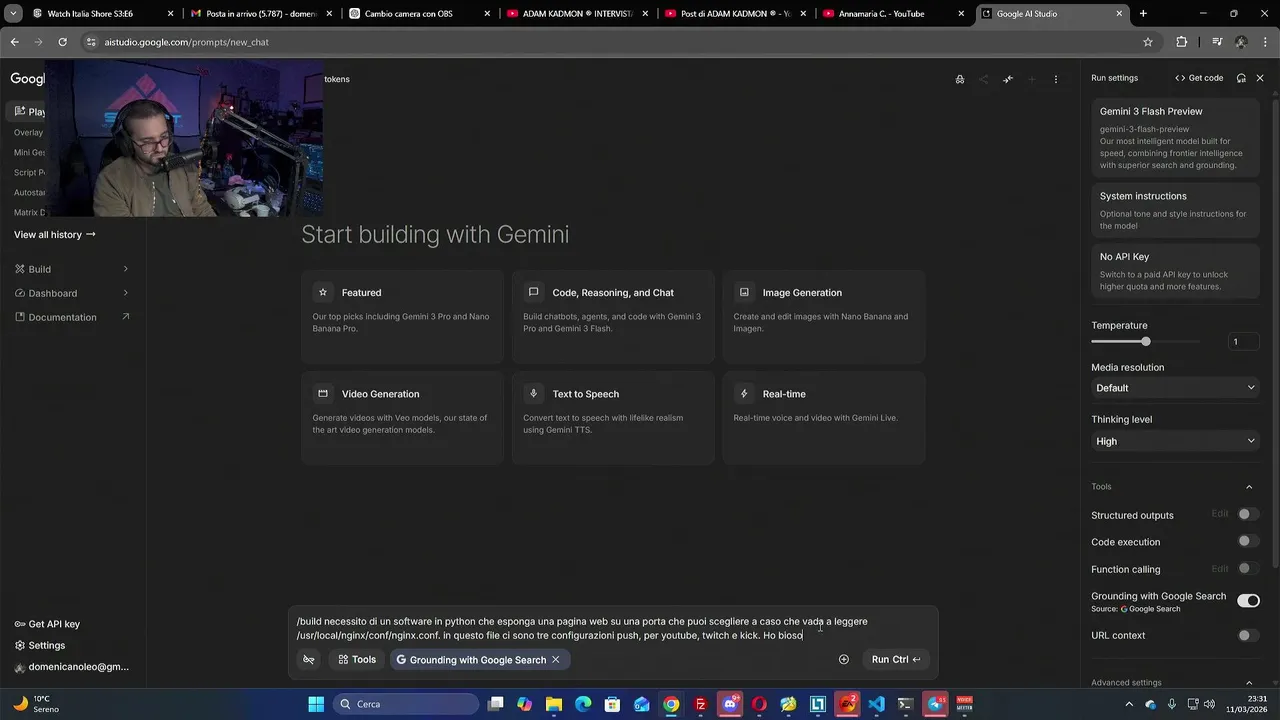Open System instructions card
The image size is (1280, 720).
1175,210
